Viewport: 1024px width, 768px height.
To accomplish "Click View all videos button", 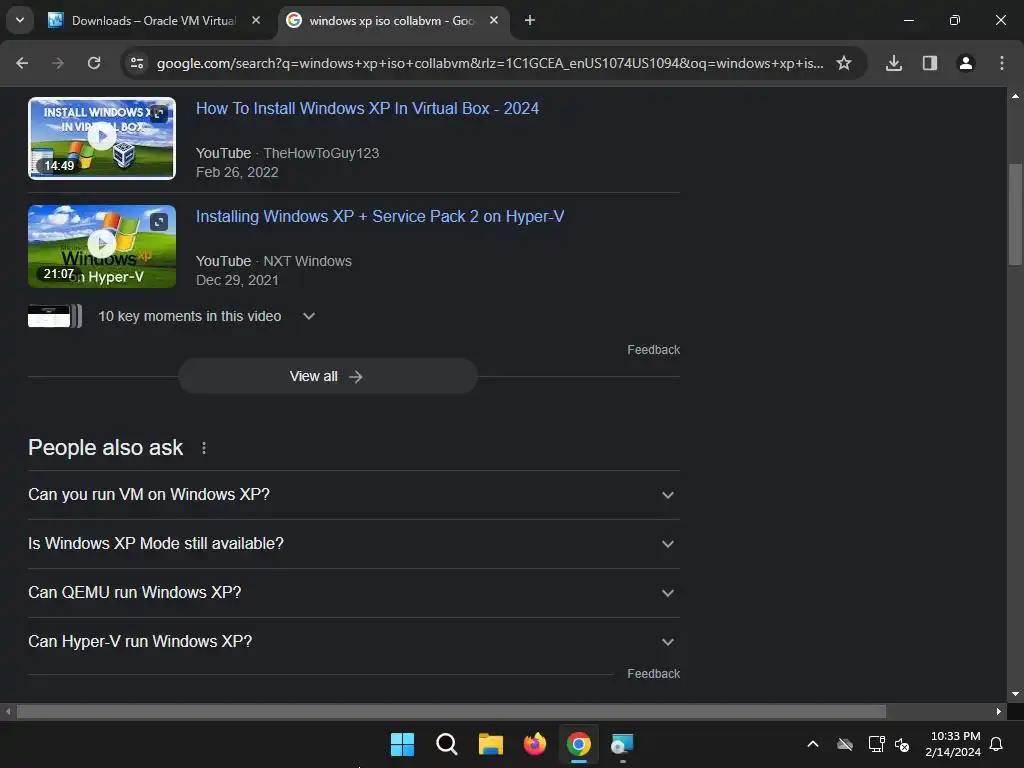I will coord(328,376).
